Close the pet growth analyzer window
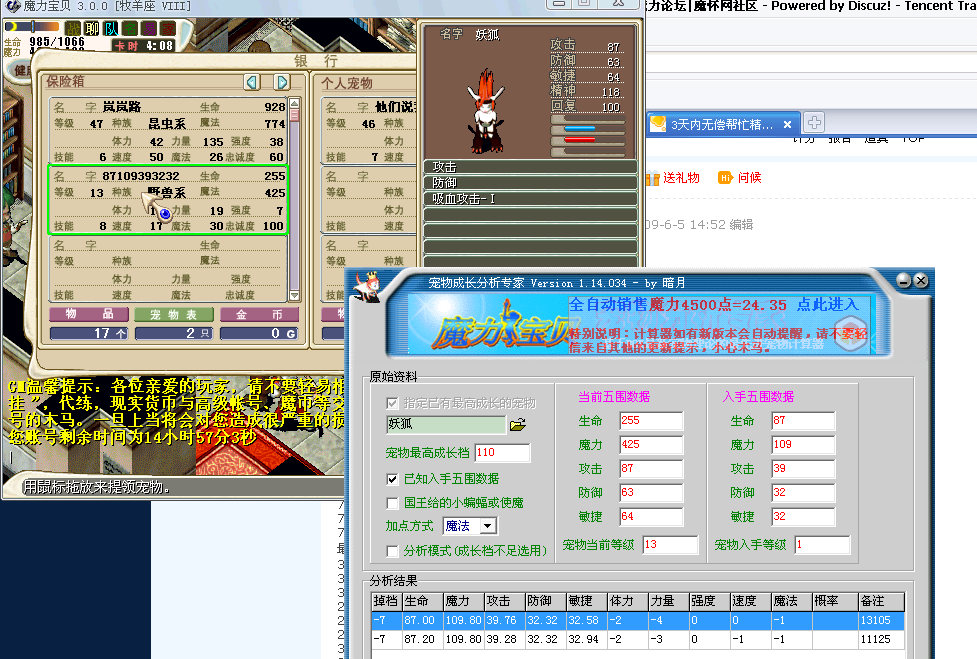 coord(920,281)
